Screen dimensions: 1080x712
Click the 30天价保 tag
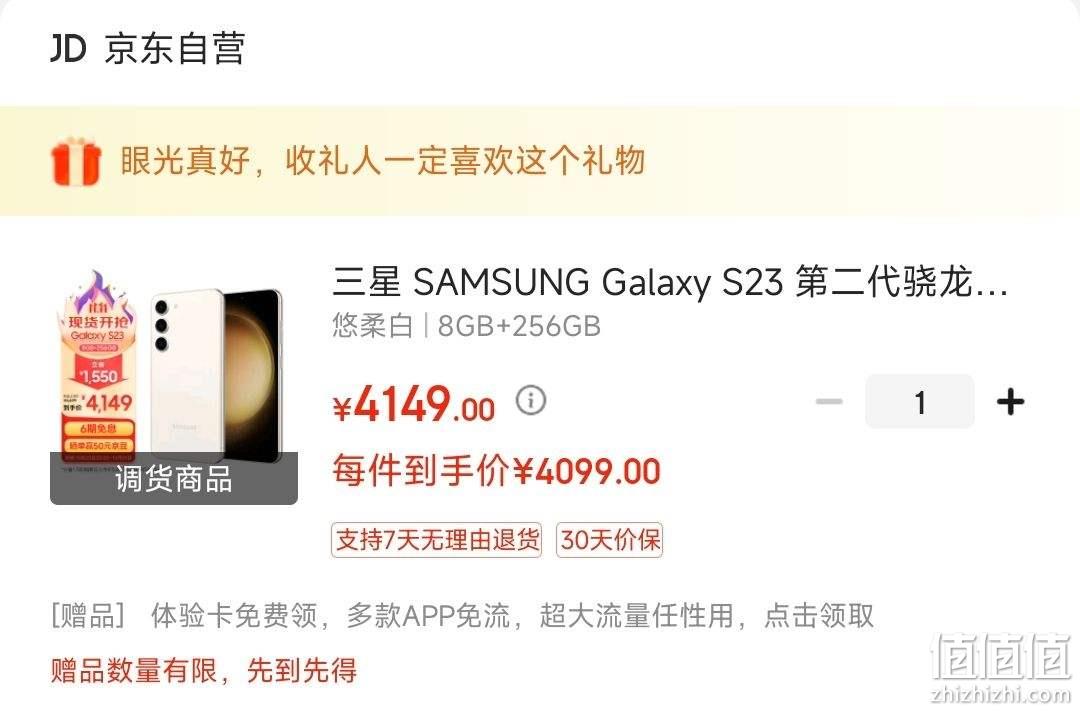pyautogui.click(x=610, y=539)
